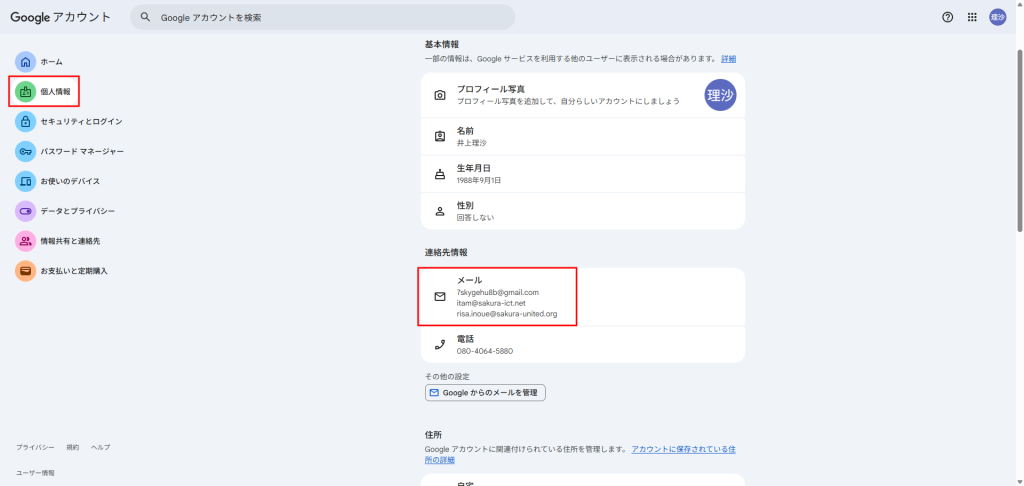Click the payments card icon
This screenshot has width=1024, height=486.
click(25, 271)
